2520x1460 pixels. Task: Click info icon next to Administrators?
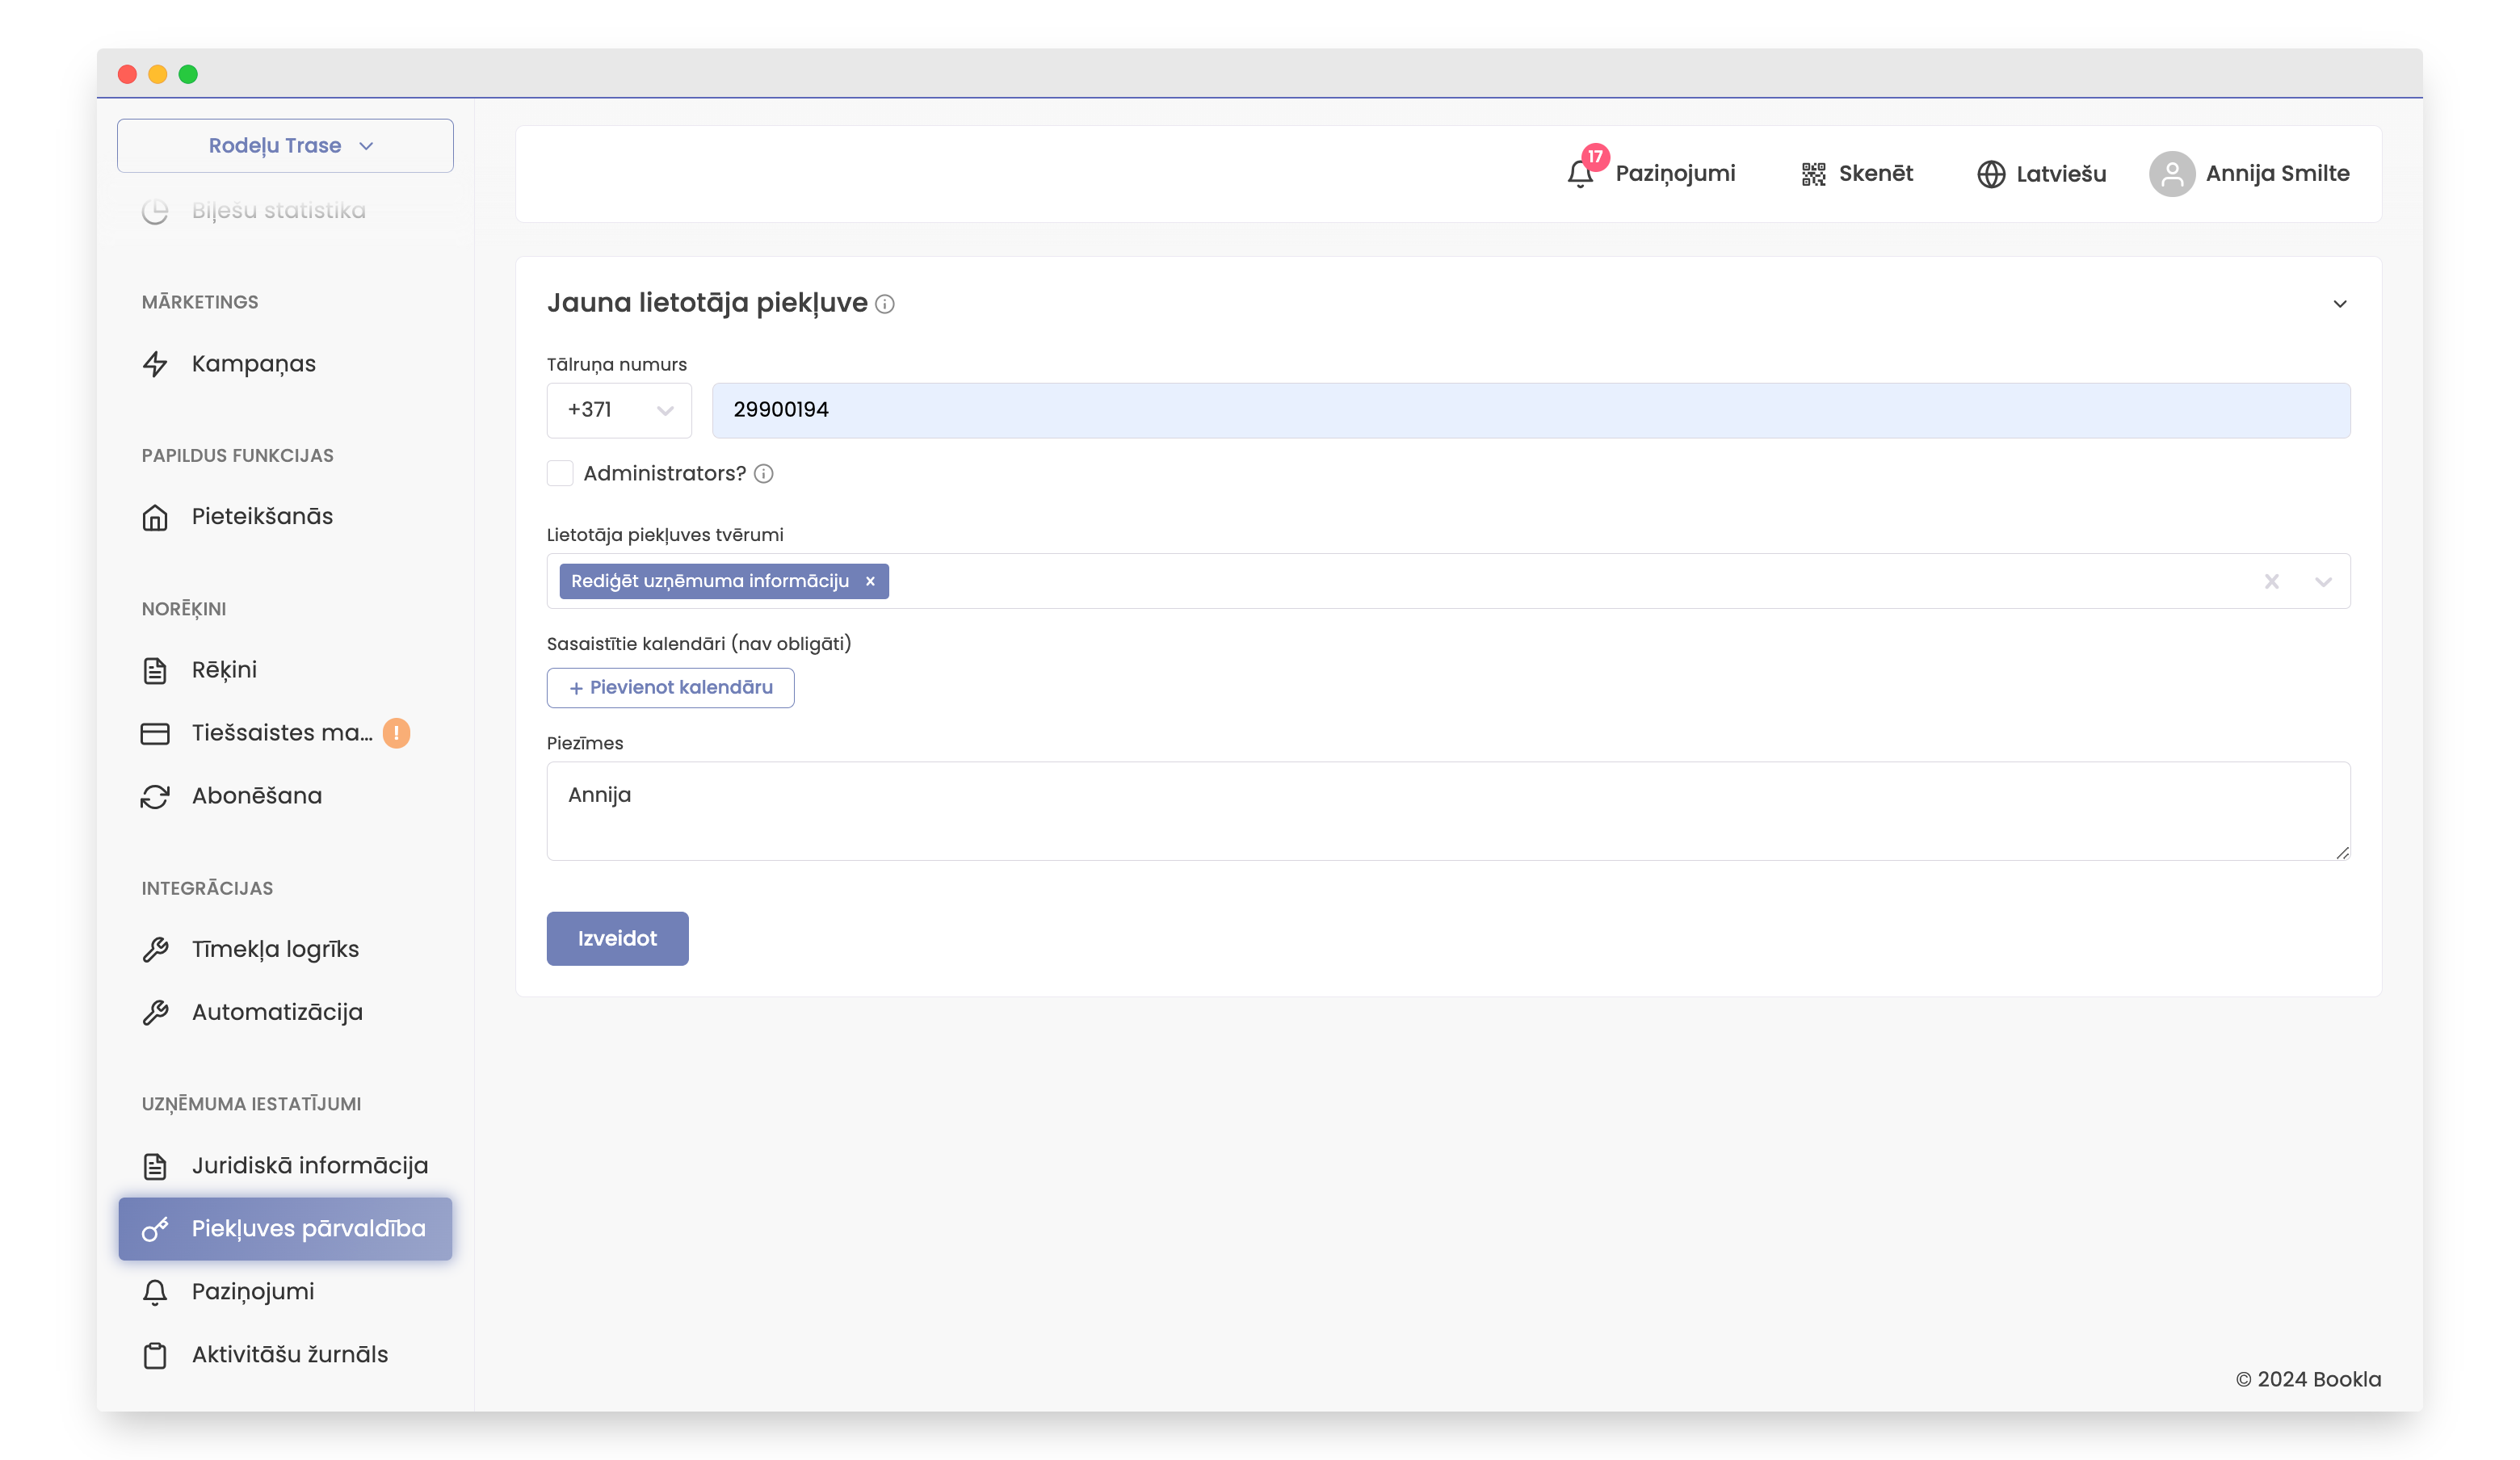(x=764, y=474)
